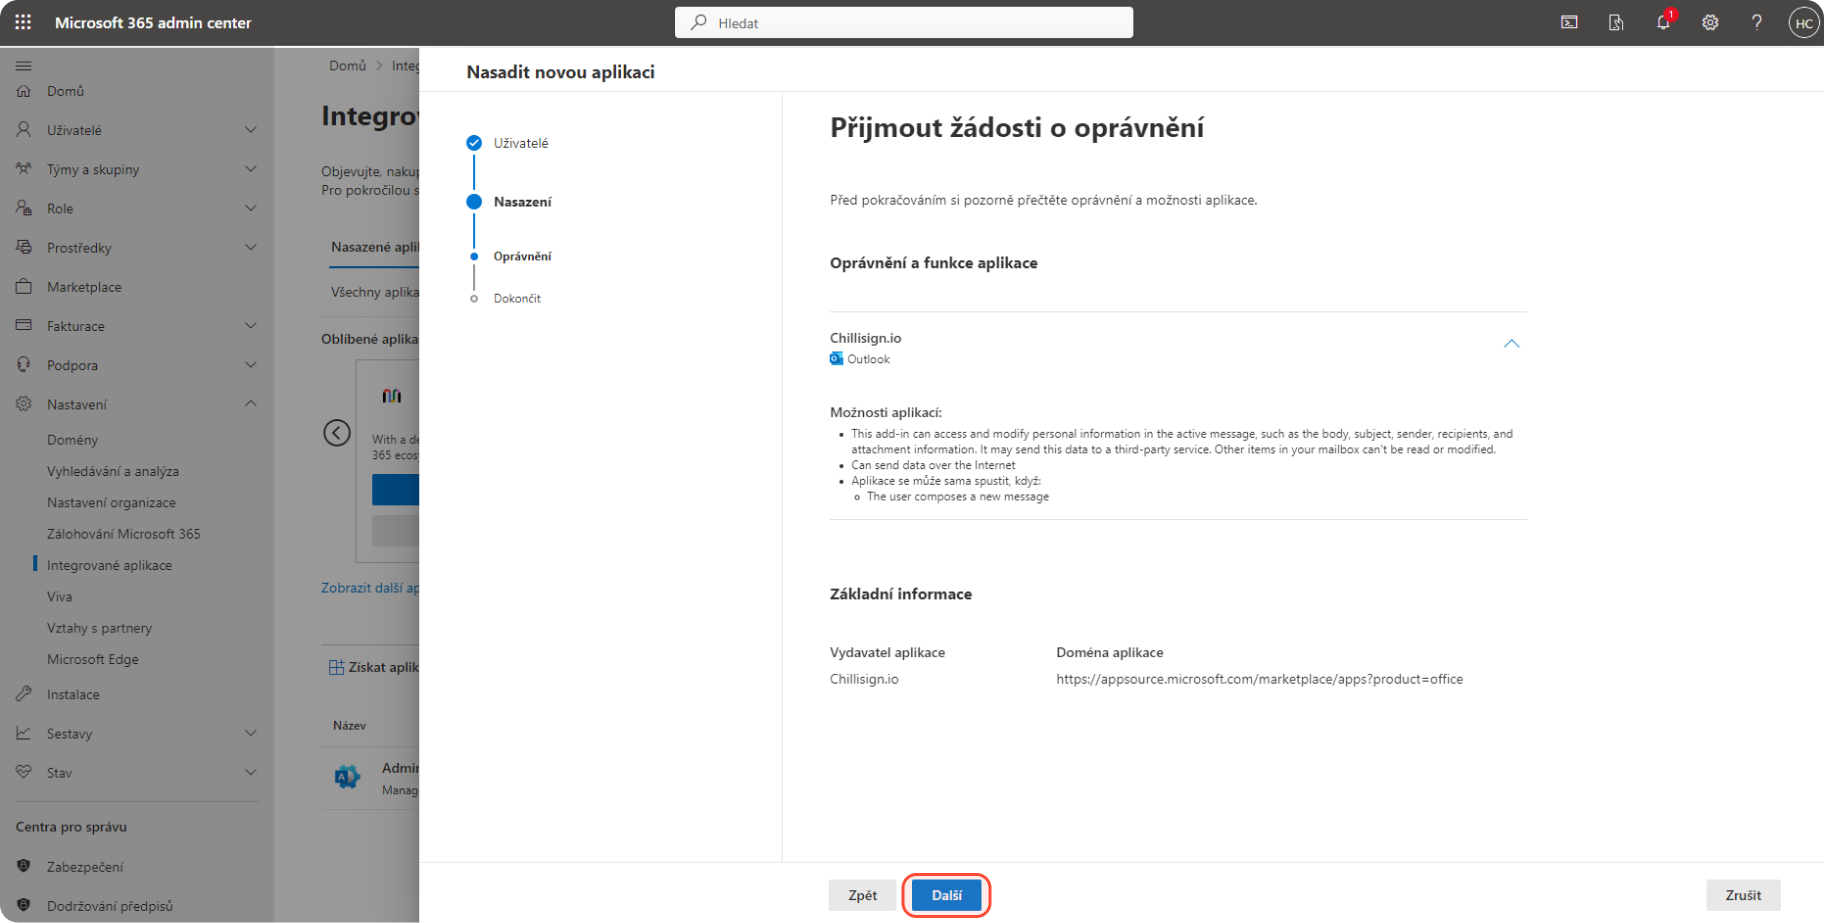Click the Podpora headset icon
1824x923 pixels.
pyautogui.click(x=24, y=365)
